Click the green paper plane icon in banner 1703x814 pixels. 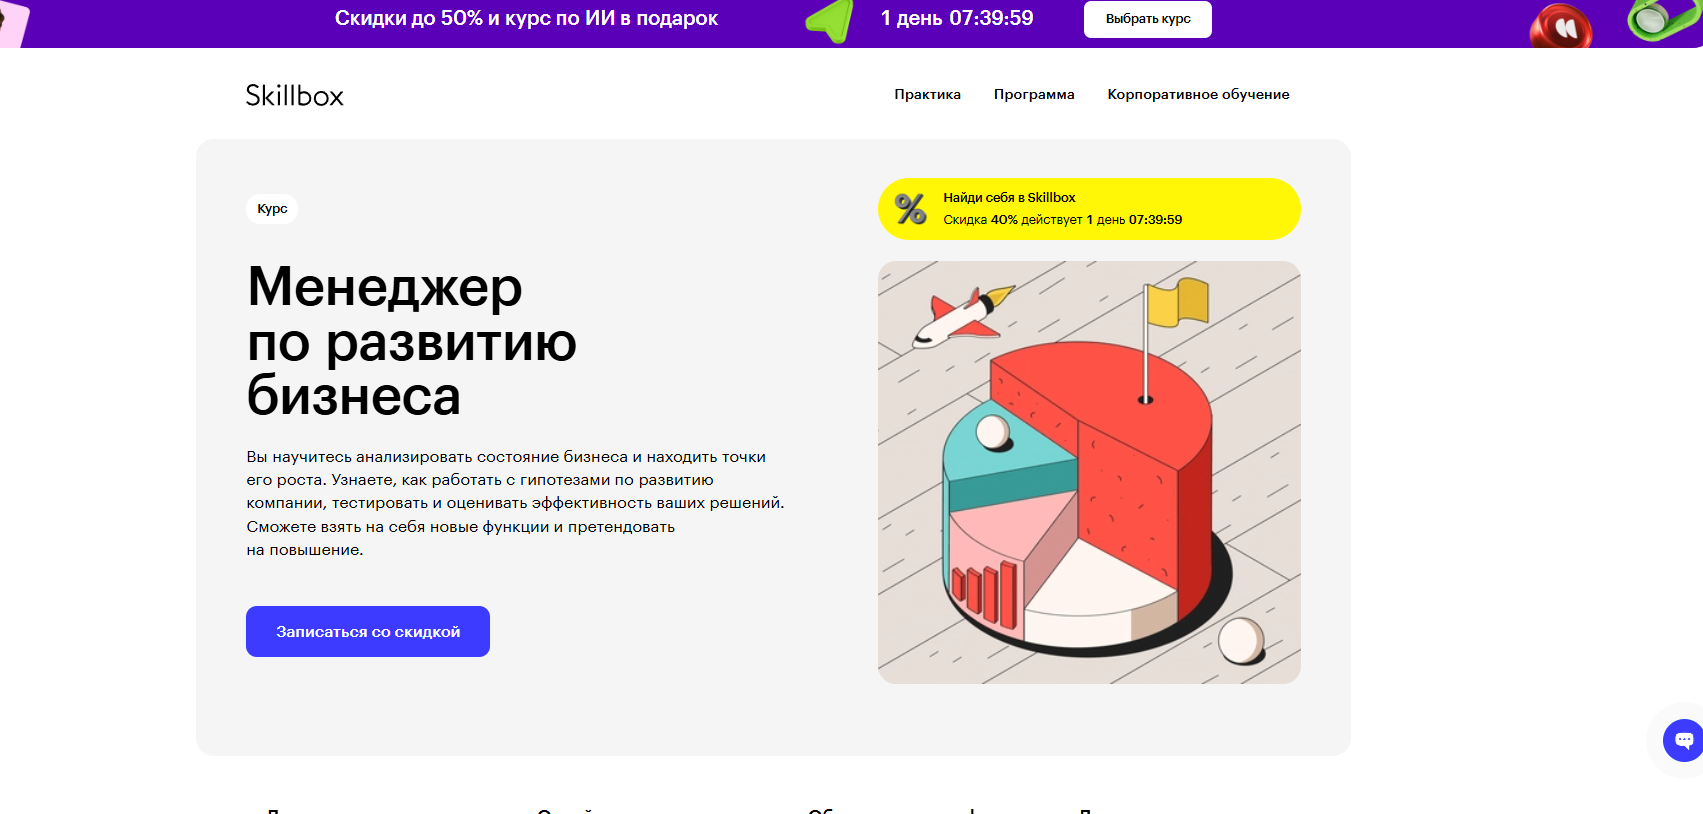(831, 21)
